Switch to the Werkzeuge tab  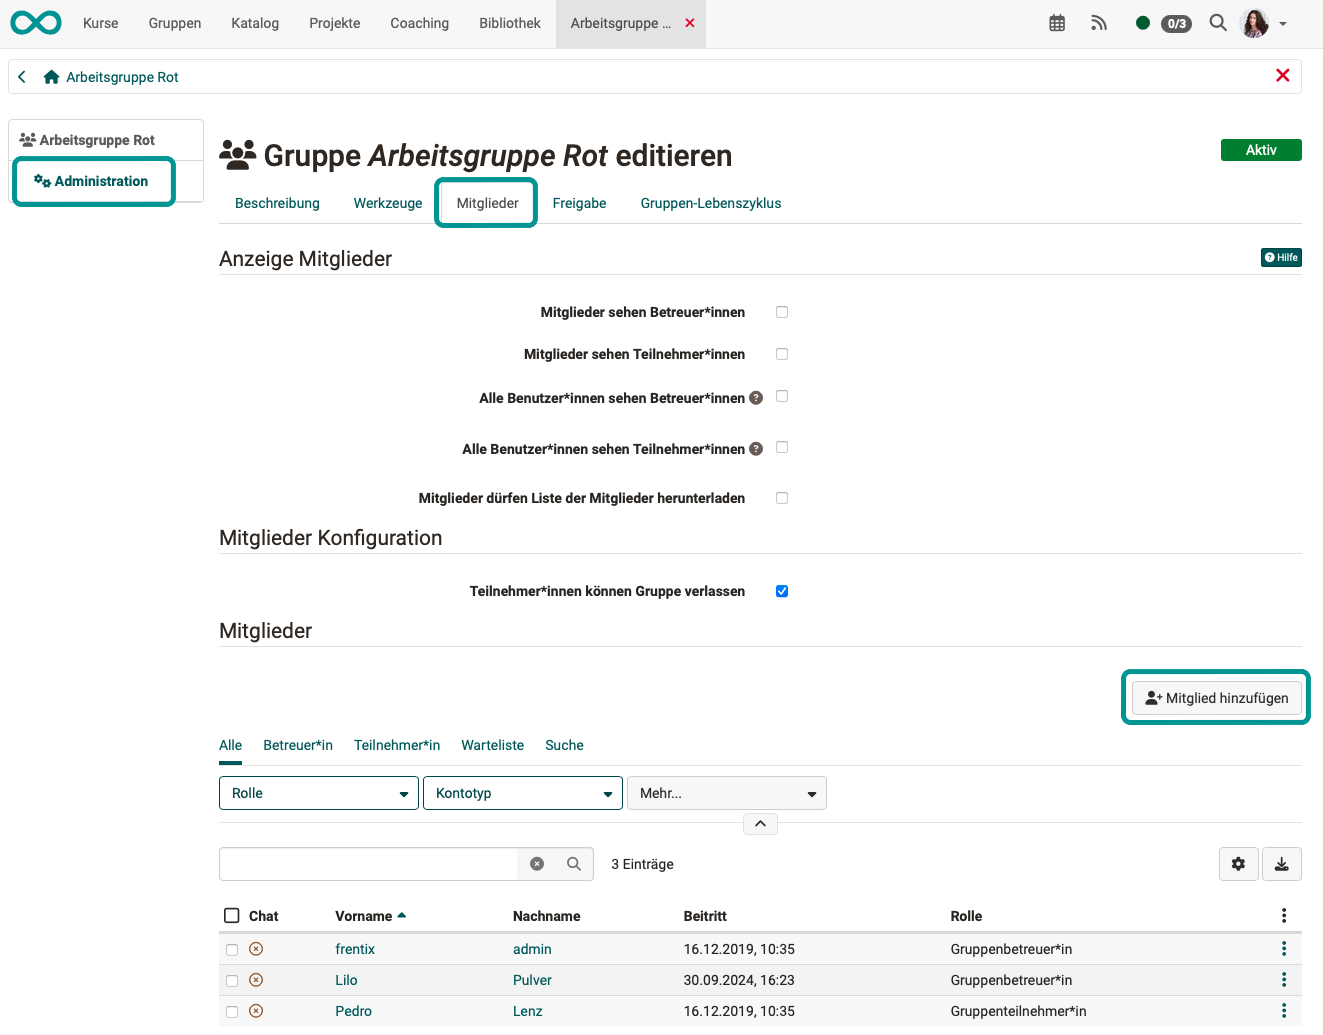click(388, 203)
